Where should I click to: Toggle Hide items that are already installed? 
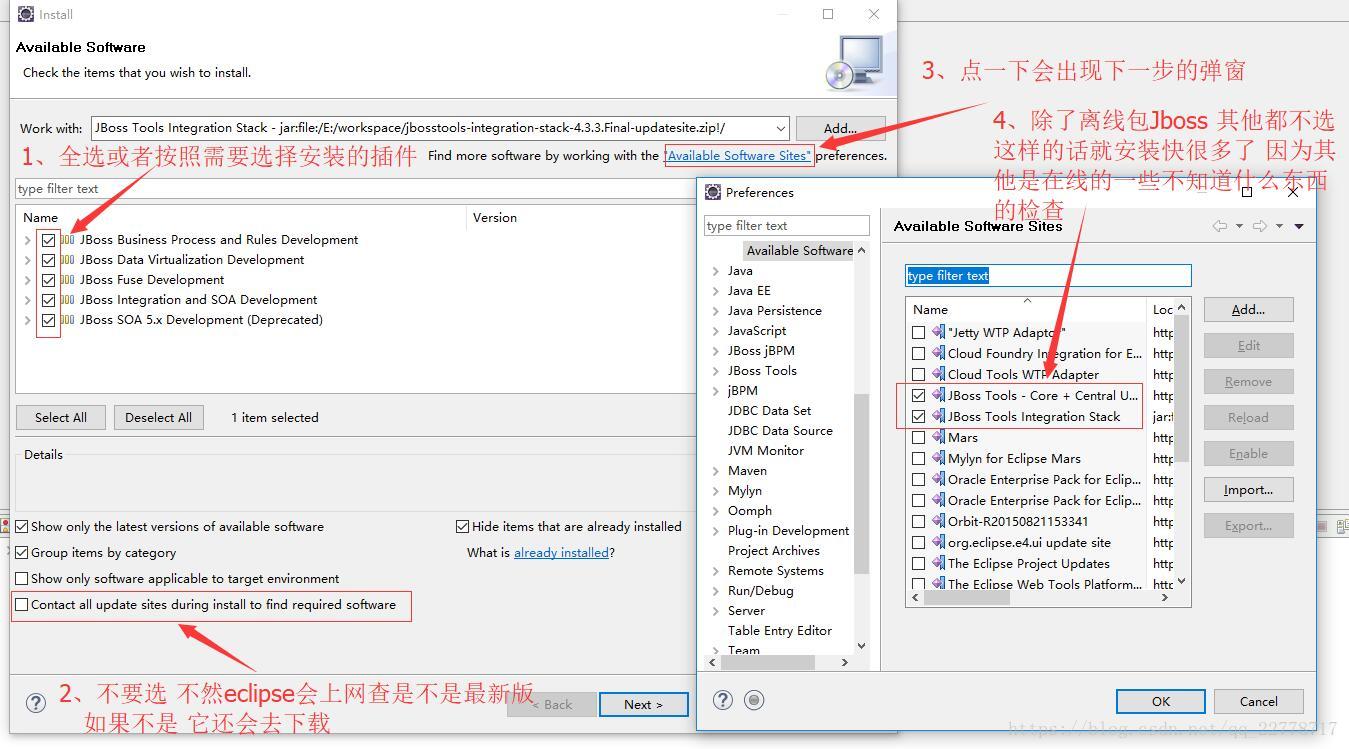(462, 526)
